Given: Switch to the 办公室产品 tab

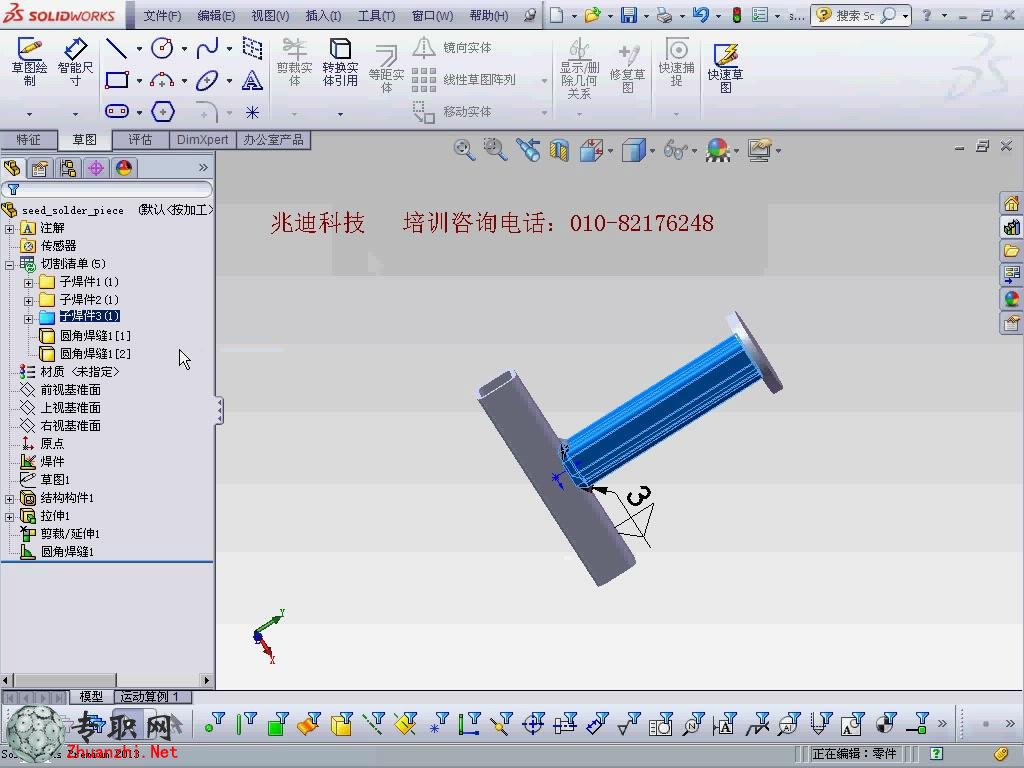Looking at the screenshot, I should coord(273,140).
